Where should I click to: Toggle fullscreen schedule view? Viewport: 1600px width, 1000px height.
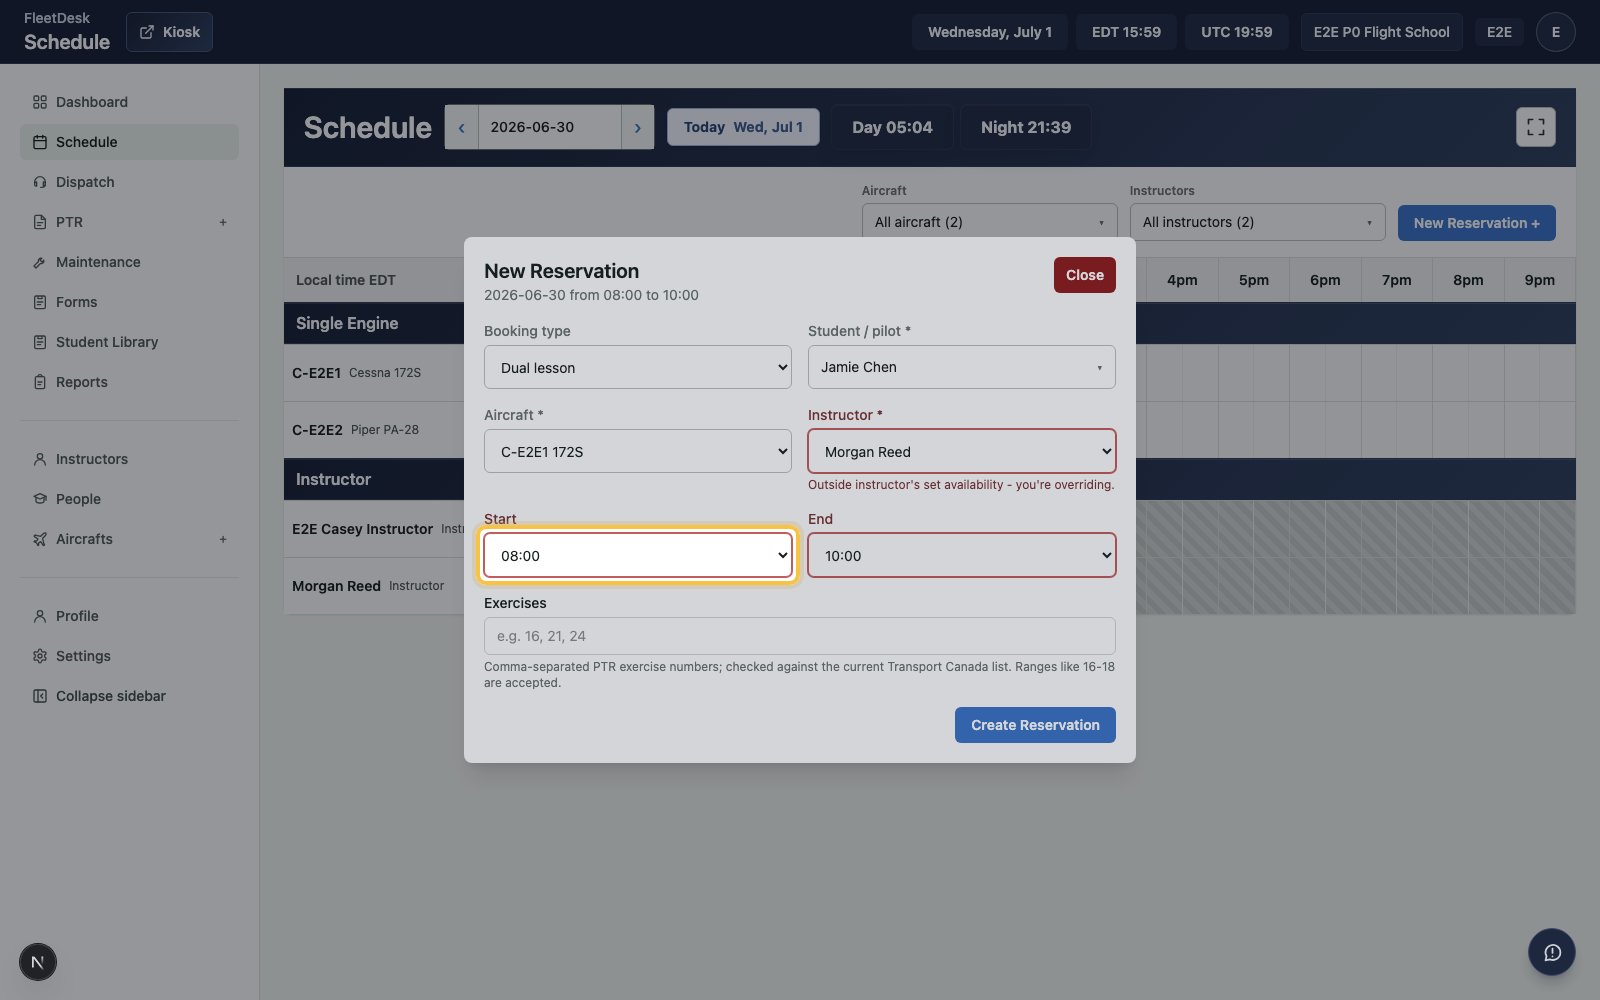[1536, 127]
